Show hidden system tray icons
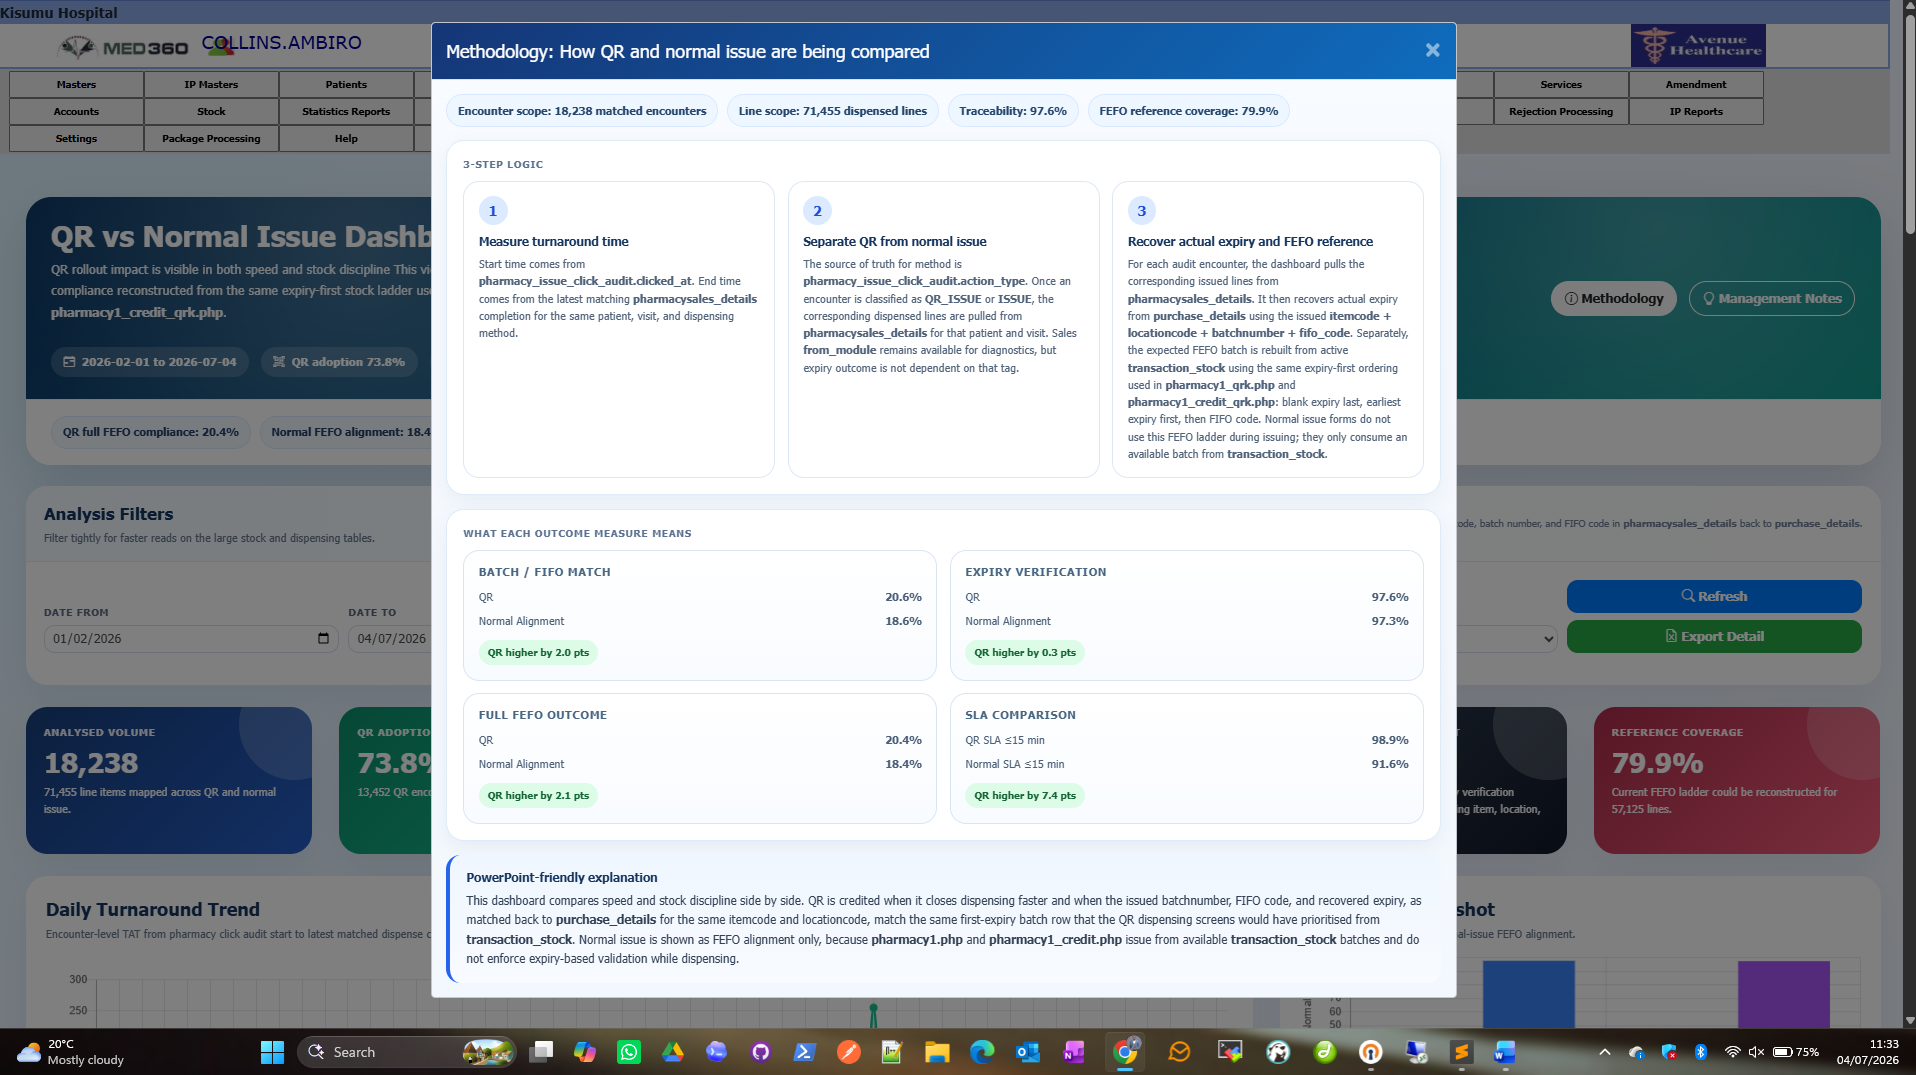1916x1075 pixels. tap(1605, 1052)
